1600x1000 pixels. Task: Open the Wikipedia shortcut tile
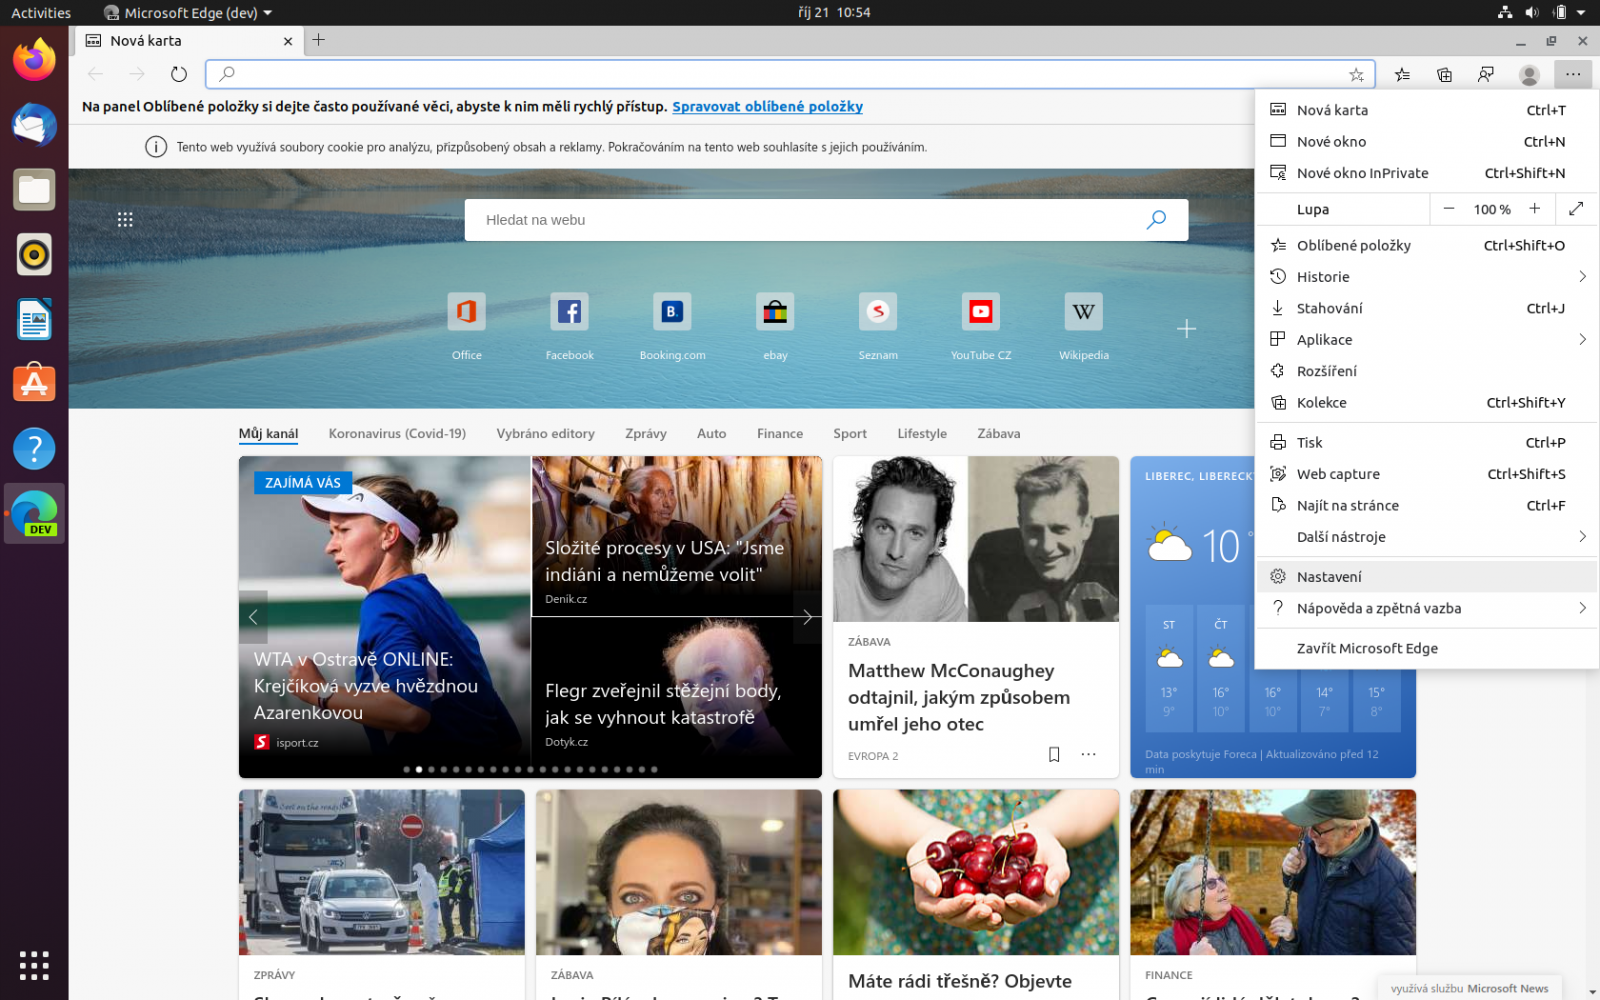[1083, 311]
